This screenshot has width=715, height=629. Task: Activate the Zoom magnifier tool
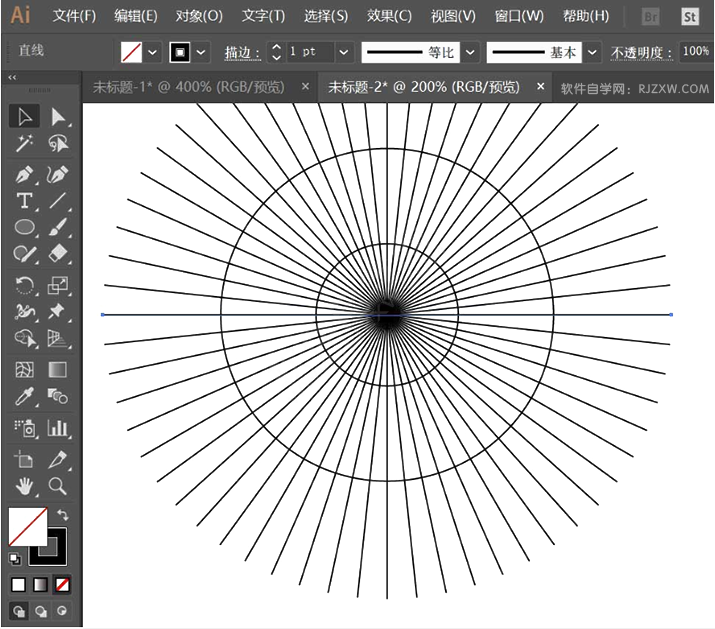(58, 486)
